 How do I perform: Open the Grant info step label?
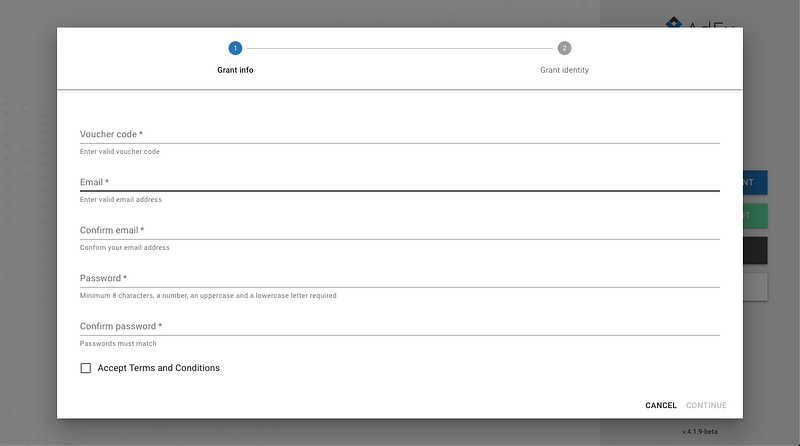(235, 70)
